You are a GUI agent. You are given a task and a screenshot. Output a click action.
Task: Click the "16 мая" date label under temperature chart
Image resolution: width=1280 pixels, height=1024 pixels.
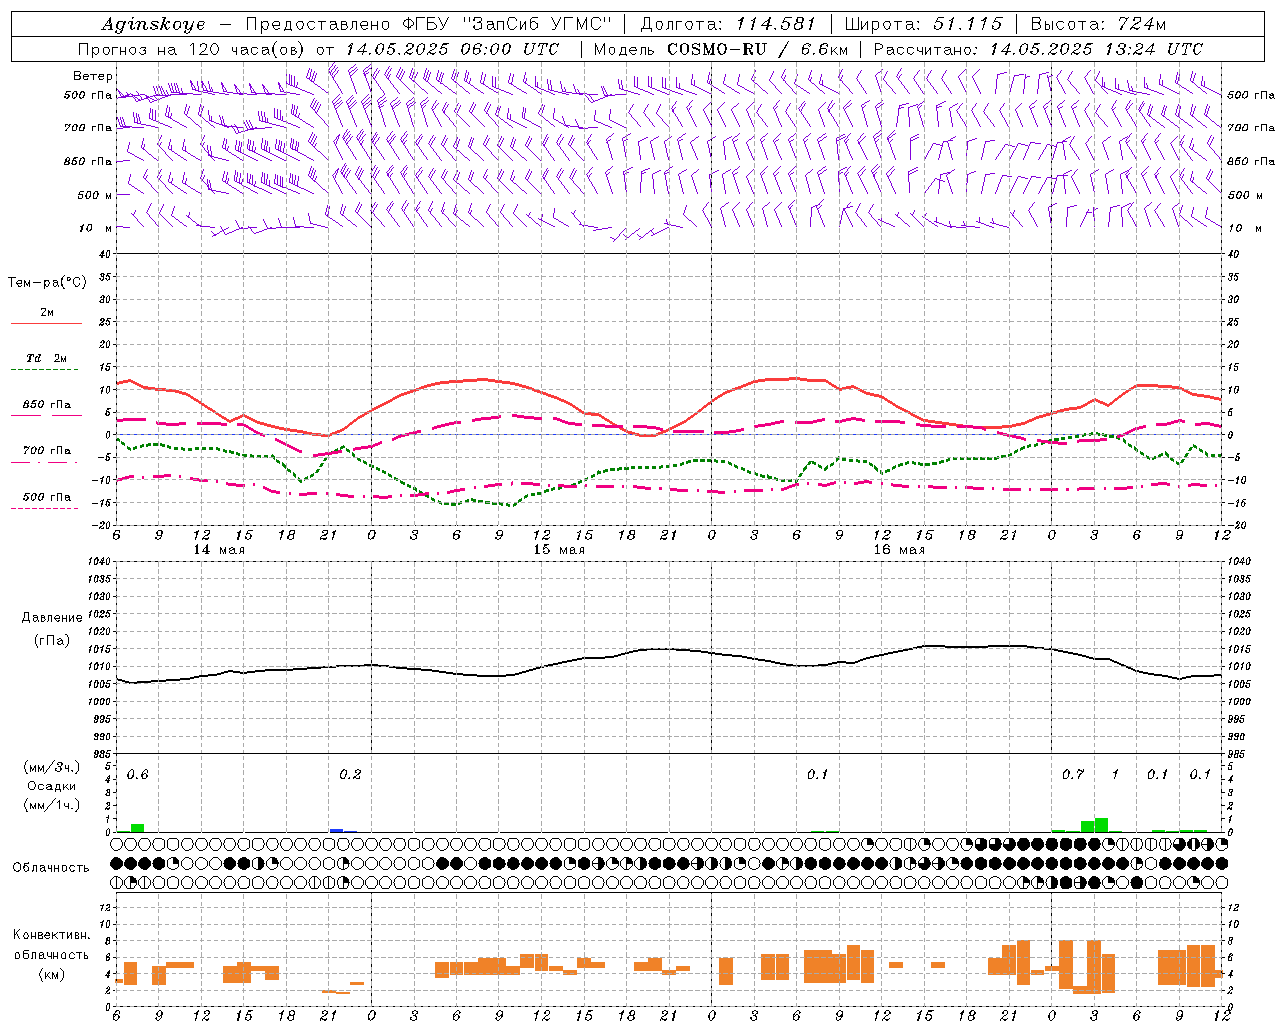click(x=899, y=550)
